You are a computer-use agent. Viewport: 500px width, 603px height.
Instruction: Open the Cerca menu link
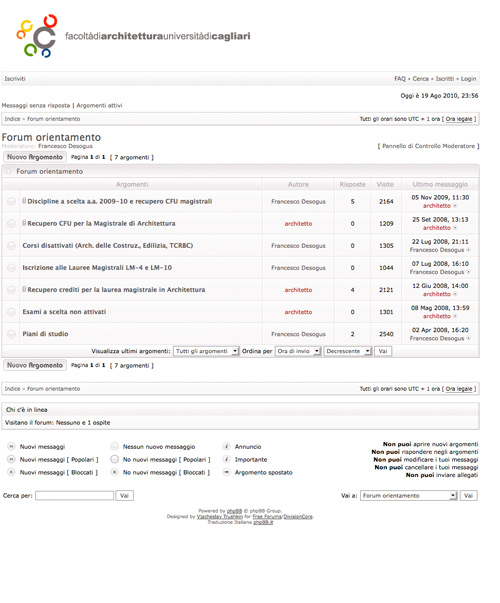pos(420,78)
